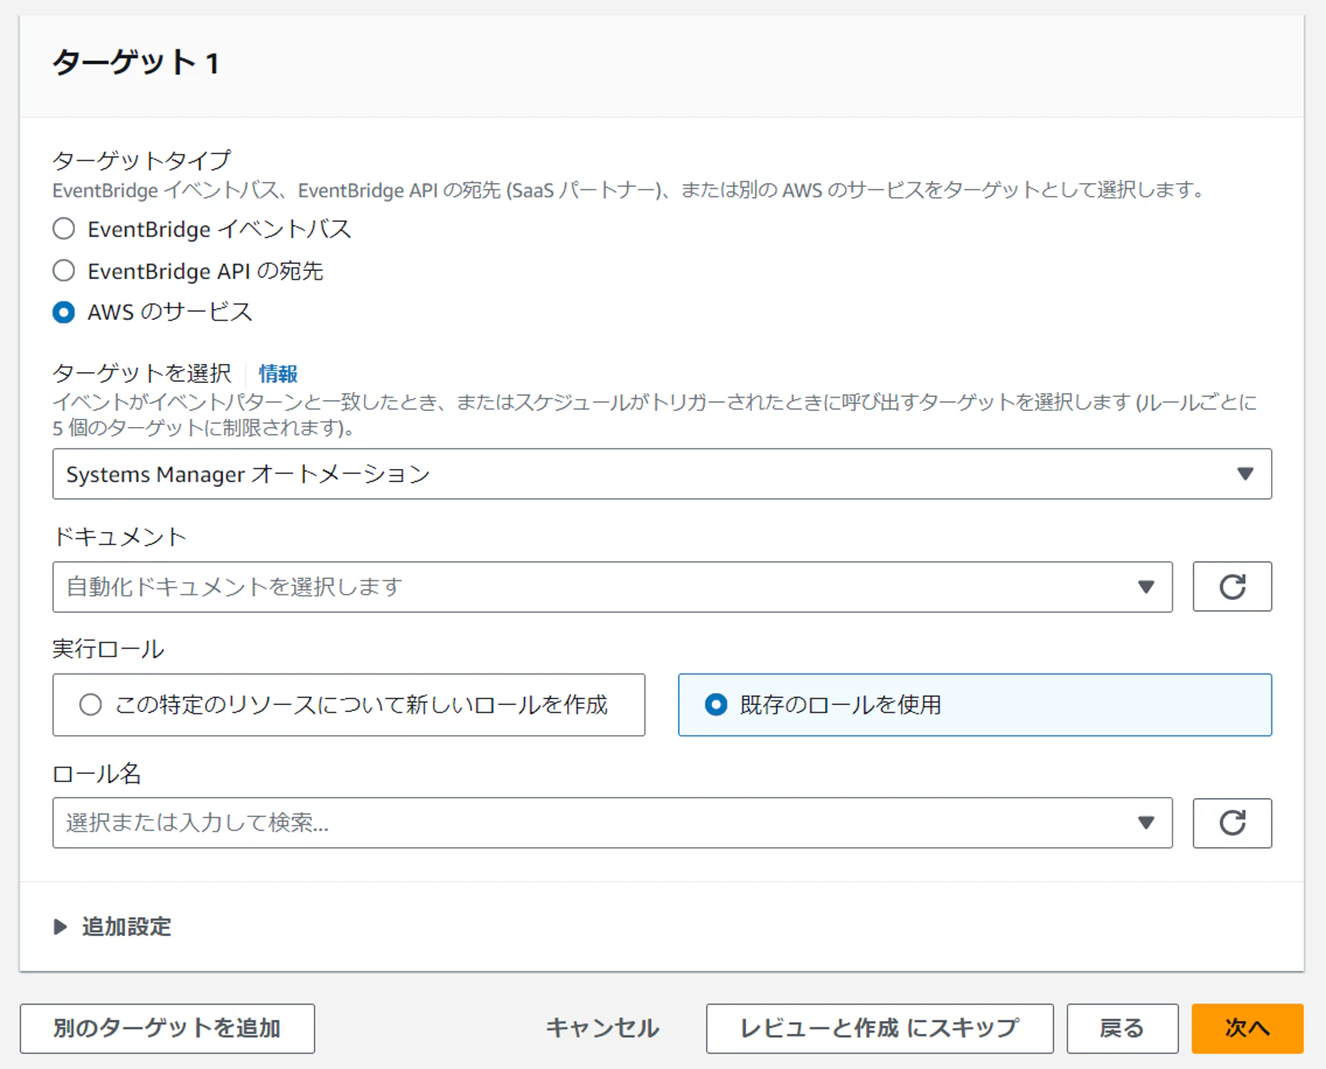The height and width of the screenshot is (1069, 1326).
Task: Click レビューと作成 にスキップ button
Action: pyautogui.click(x=880, y=1029)
